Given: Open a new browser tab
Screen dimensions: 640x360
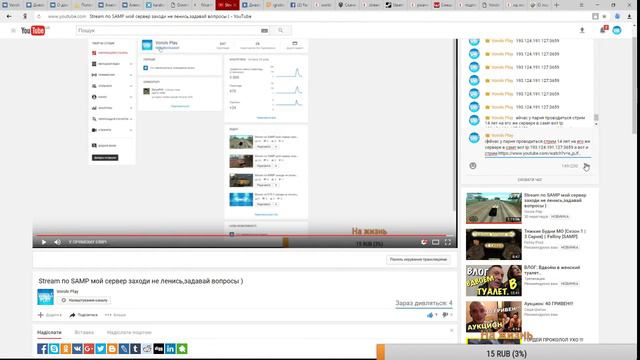Looking at the screenshot, I should pos(556,5).
